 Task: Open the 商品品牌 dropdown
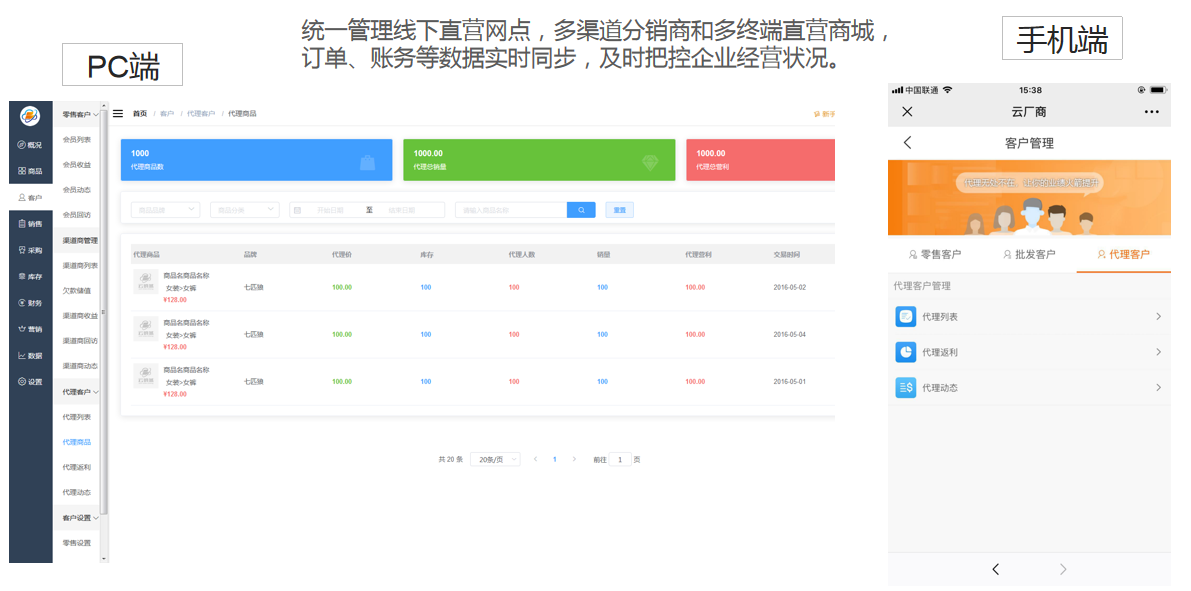click(166, 210)
